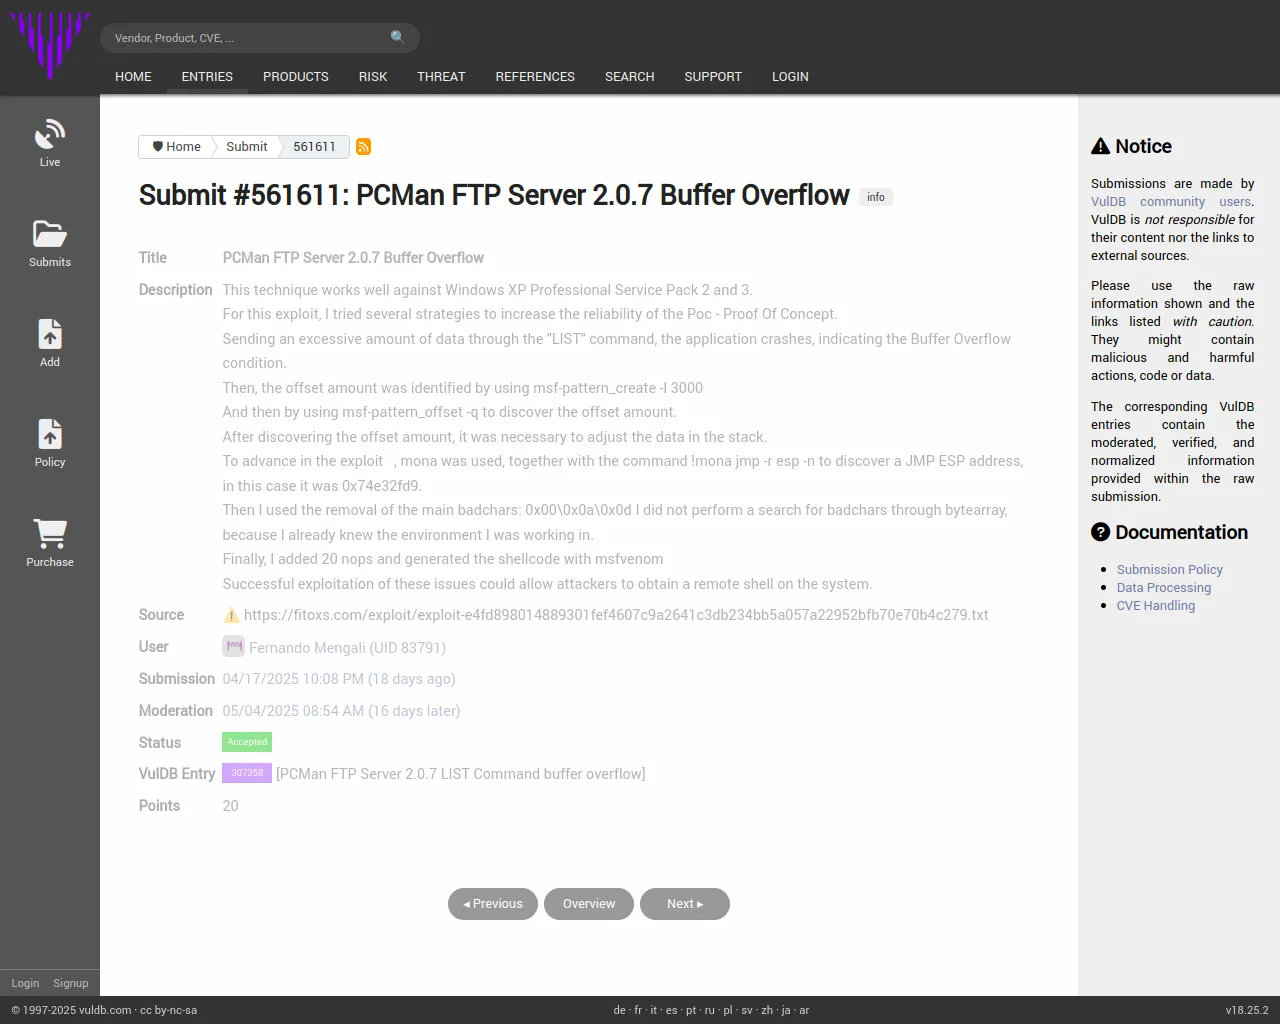Click the Login link in sidebar footer
1280x1024 pixels.
point(25,984)
